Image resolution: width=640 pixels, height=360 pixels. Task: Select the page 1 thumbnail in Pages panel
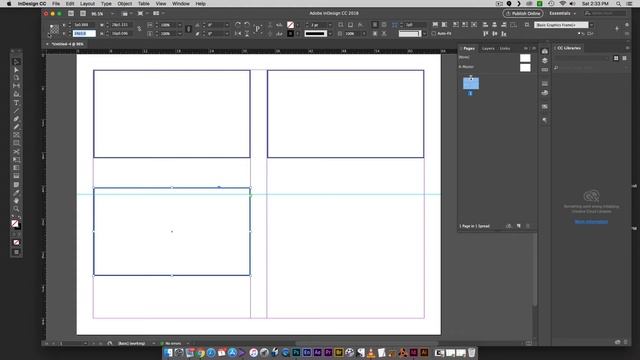pos(471,83)
